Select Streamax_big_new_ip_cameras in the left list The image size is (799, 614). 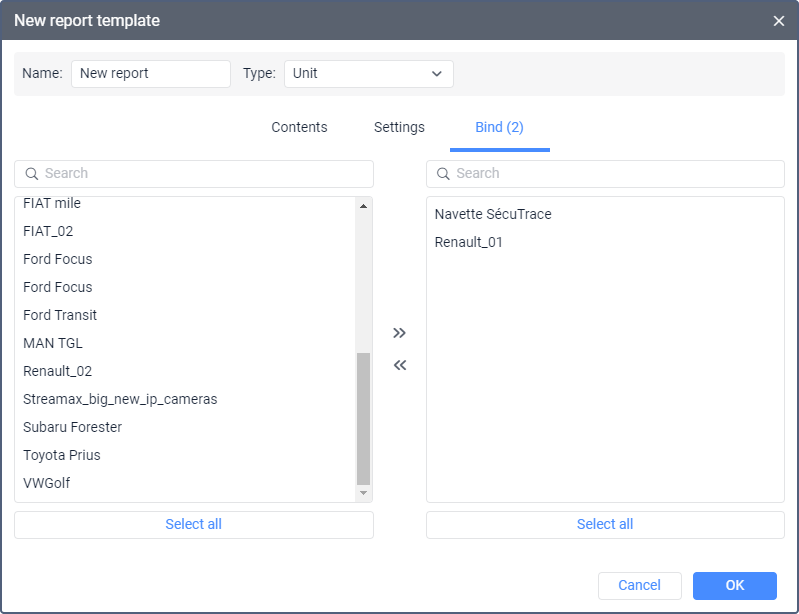[x=120, y=399]
